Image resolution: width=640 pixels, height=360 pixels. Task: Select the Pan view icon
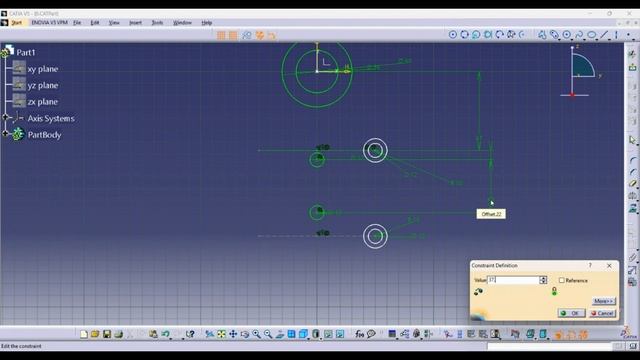(233, 334)
